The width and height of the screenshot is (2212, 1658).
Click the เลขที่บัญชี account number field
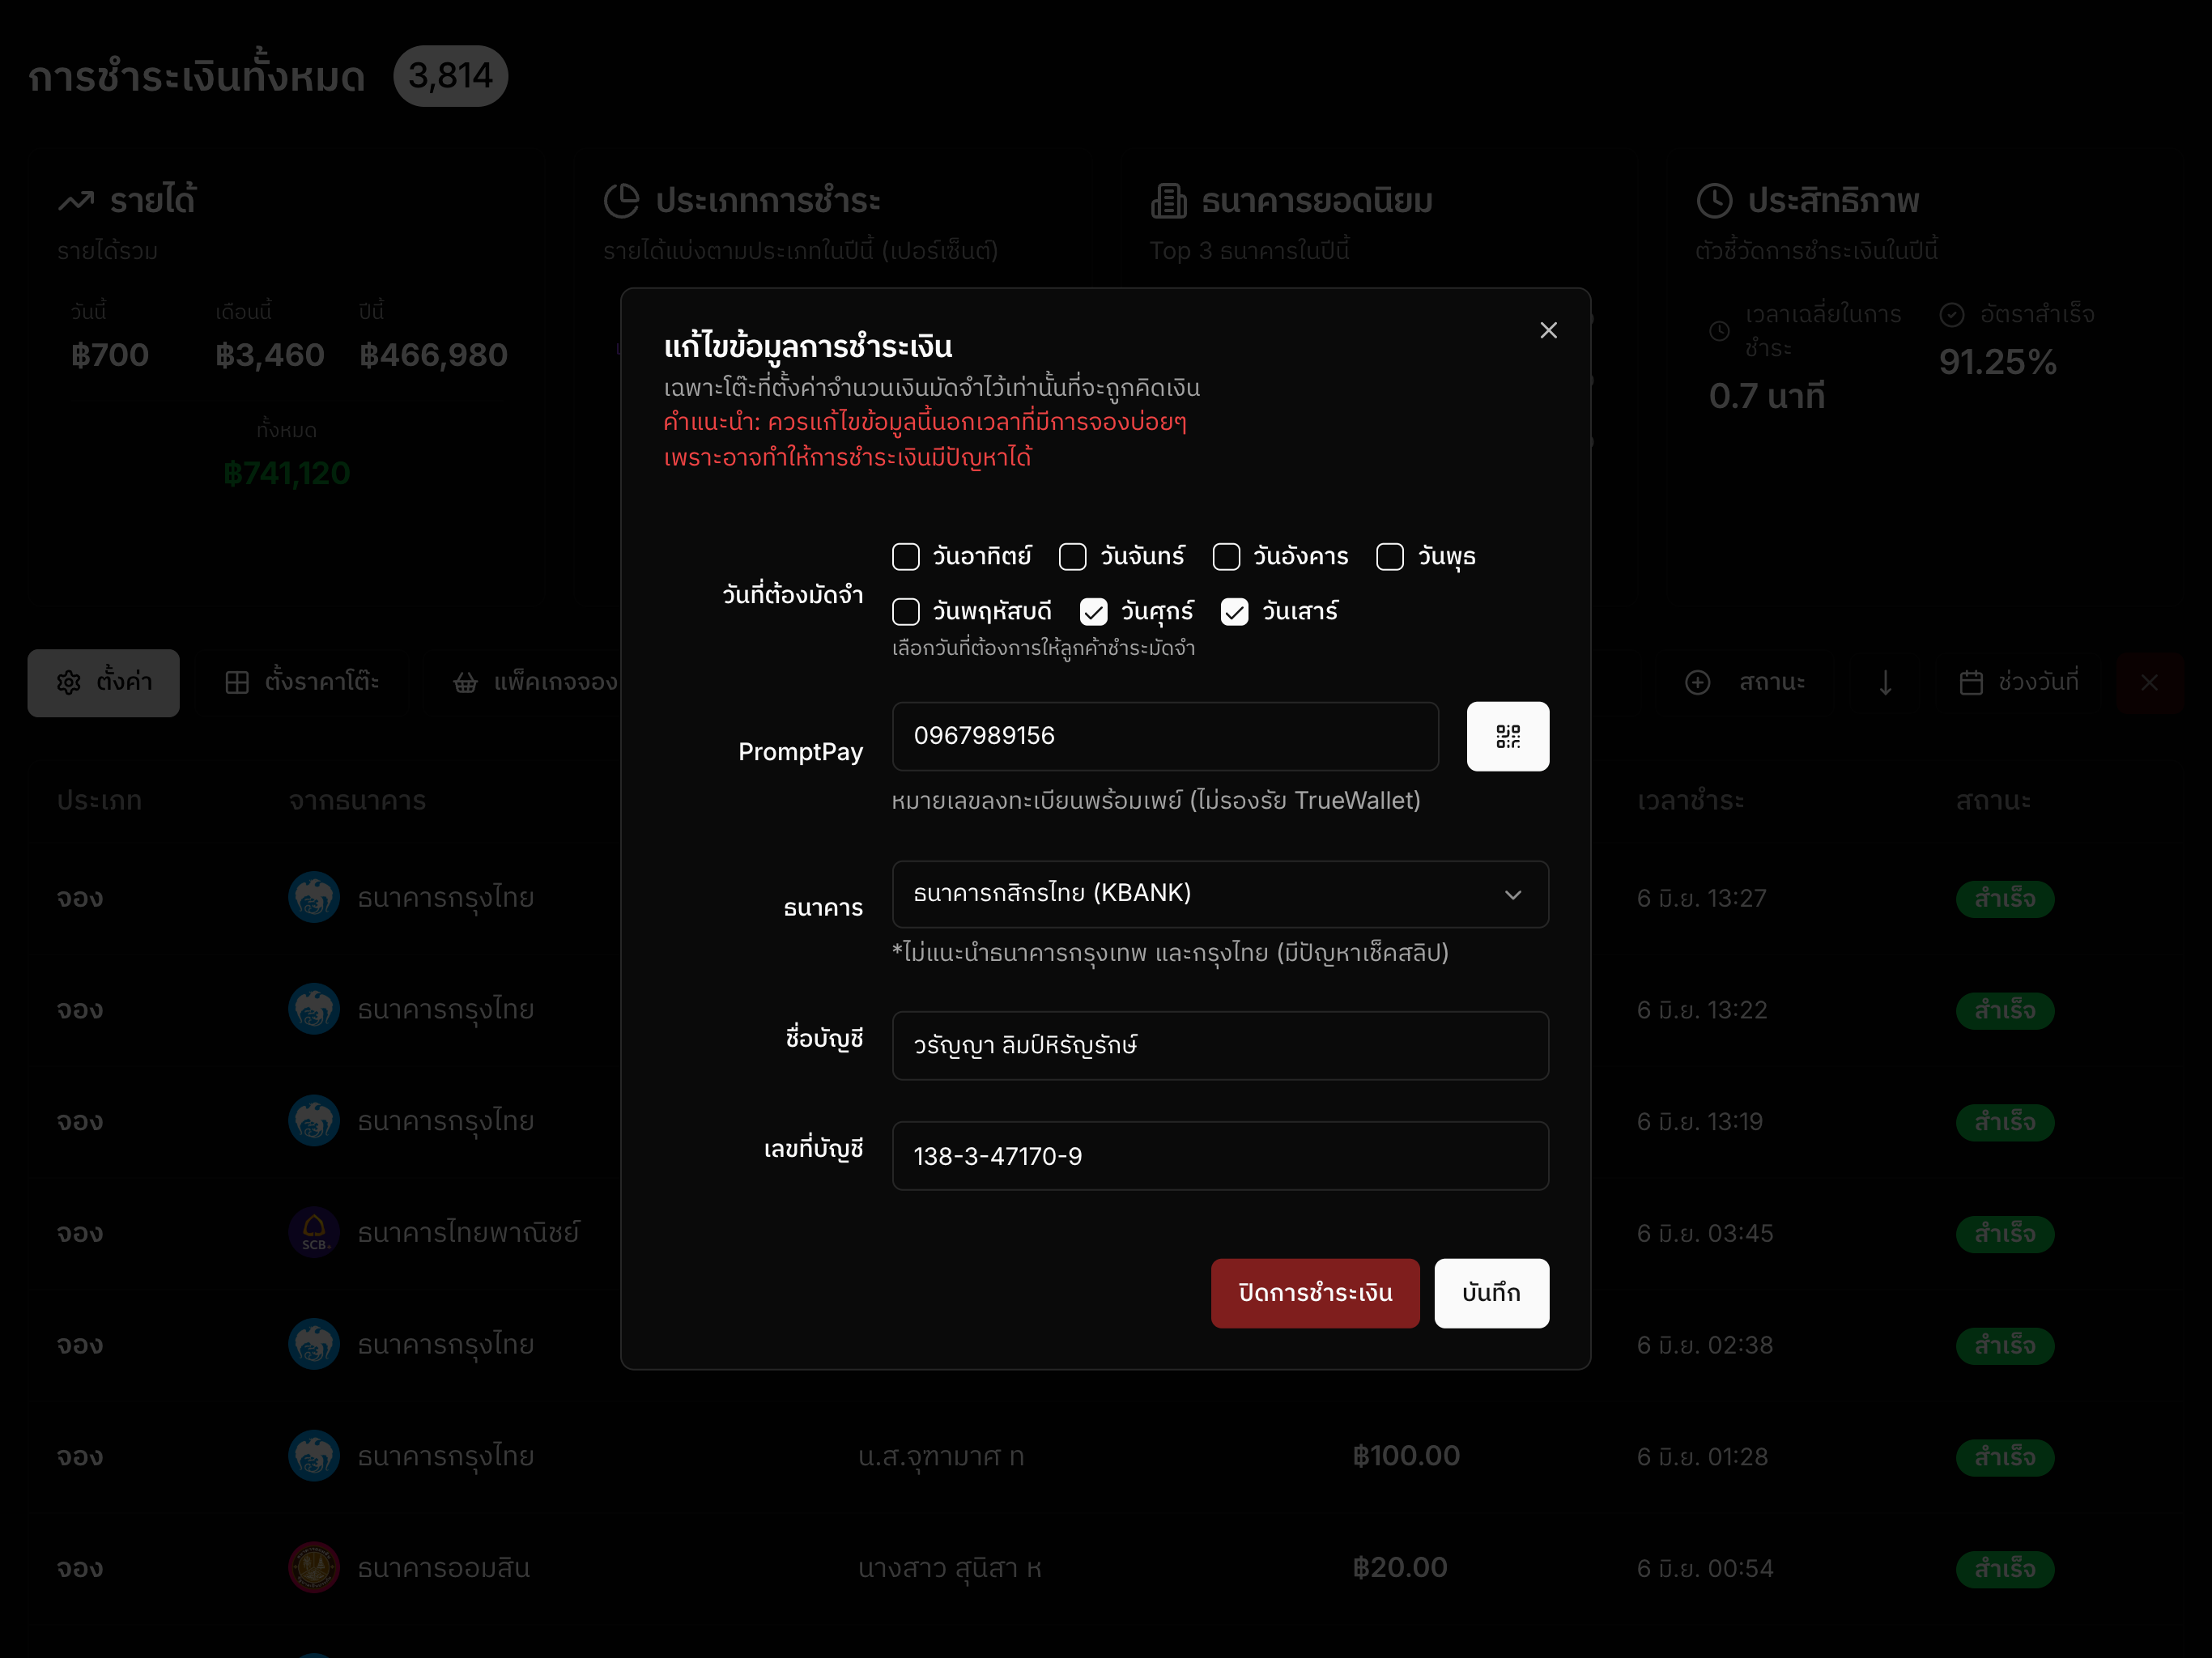tap(1220, 1156)
